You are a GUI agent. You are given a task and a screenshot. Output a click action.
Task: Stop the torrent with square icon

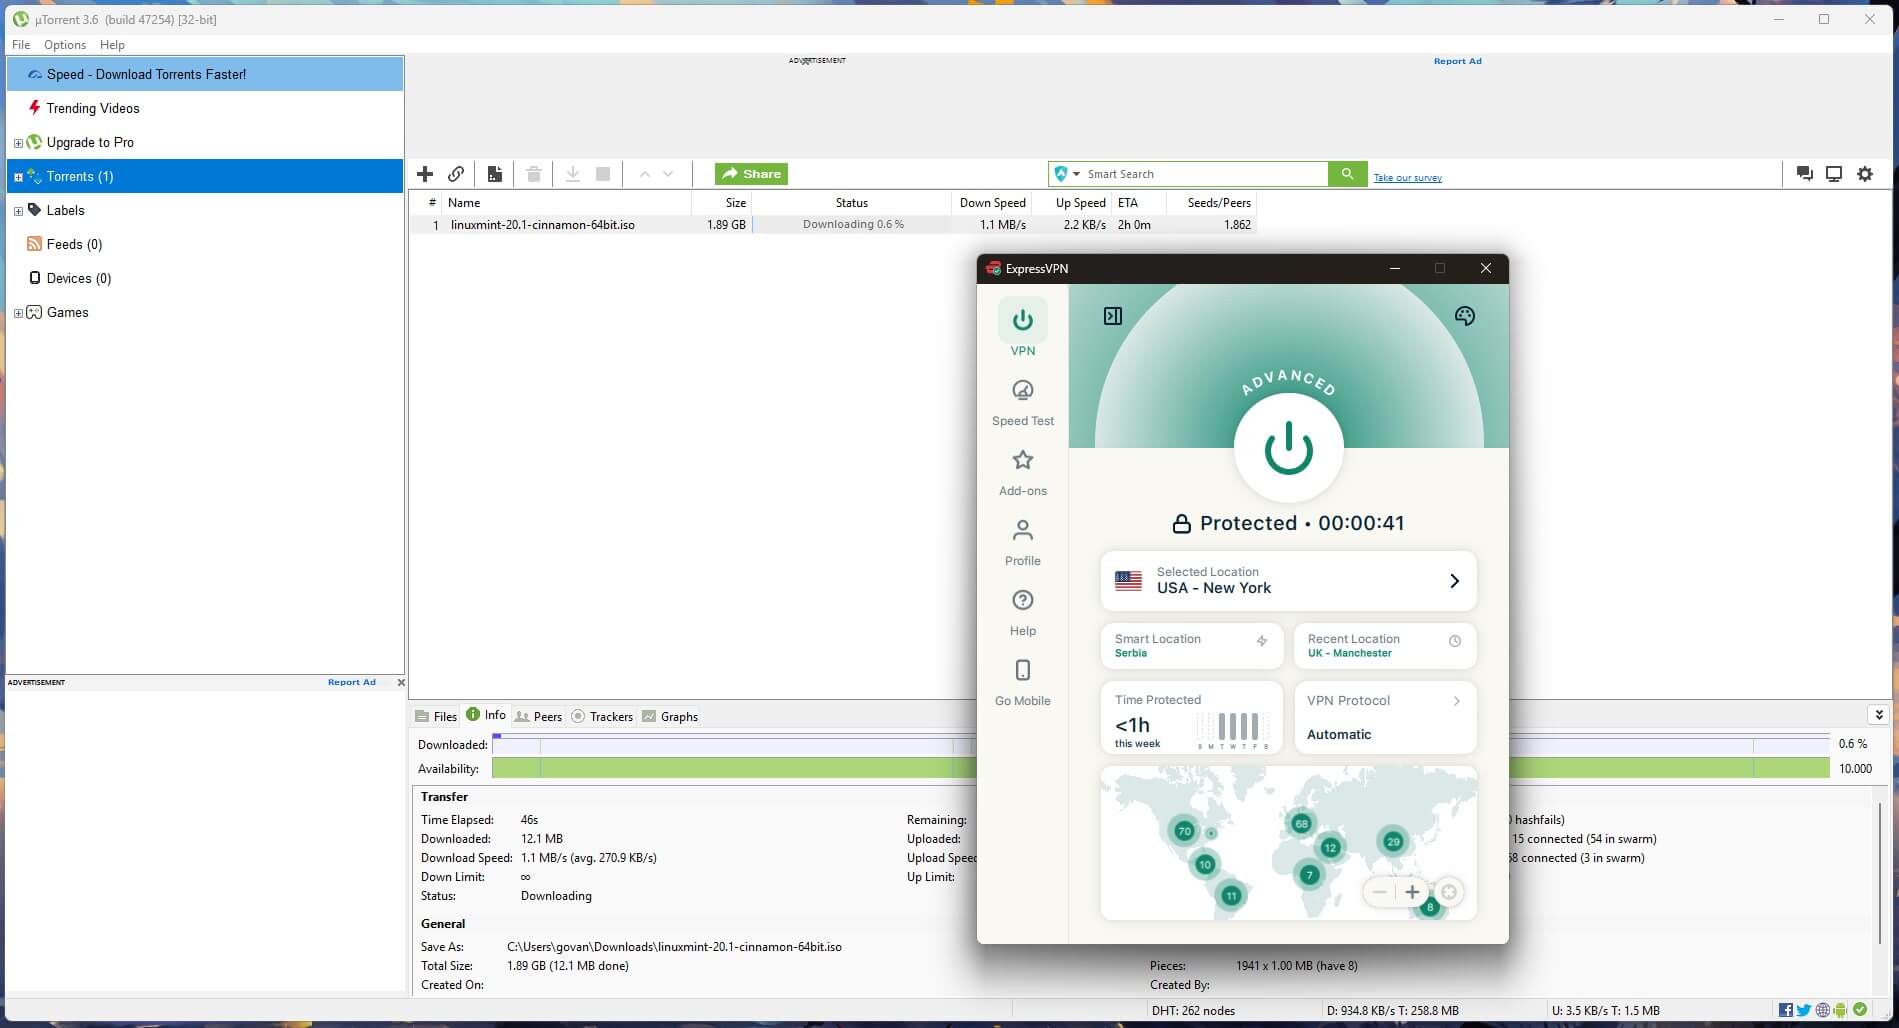pos(603,174)
